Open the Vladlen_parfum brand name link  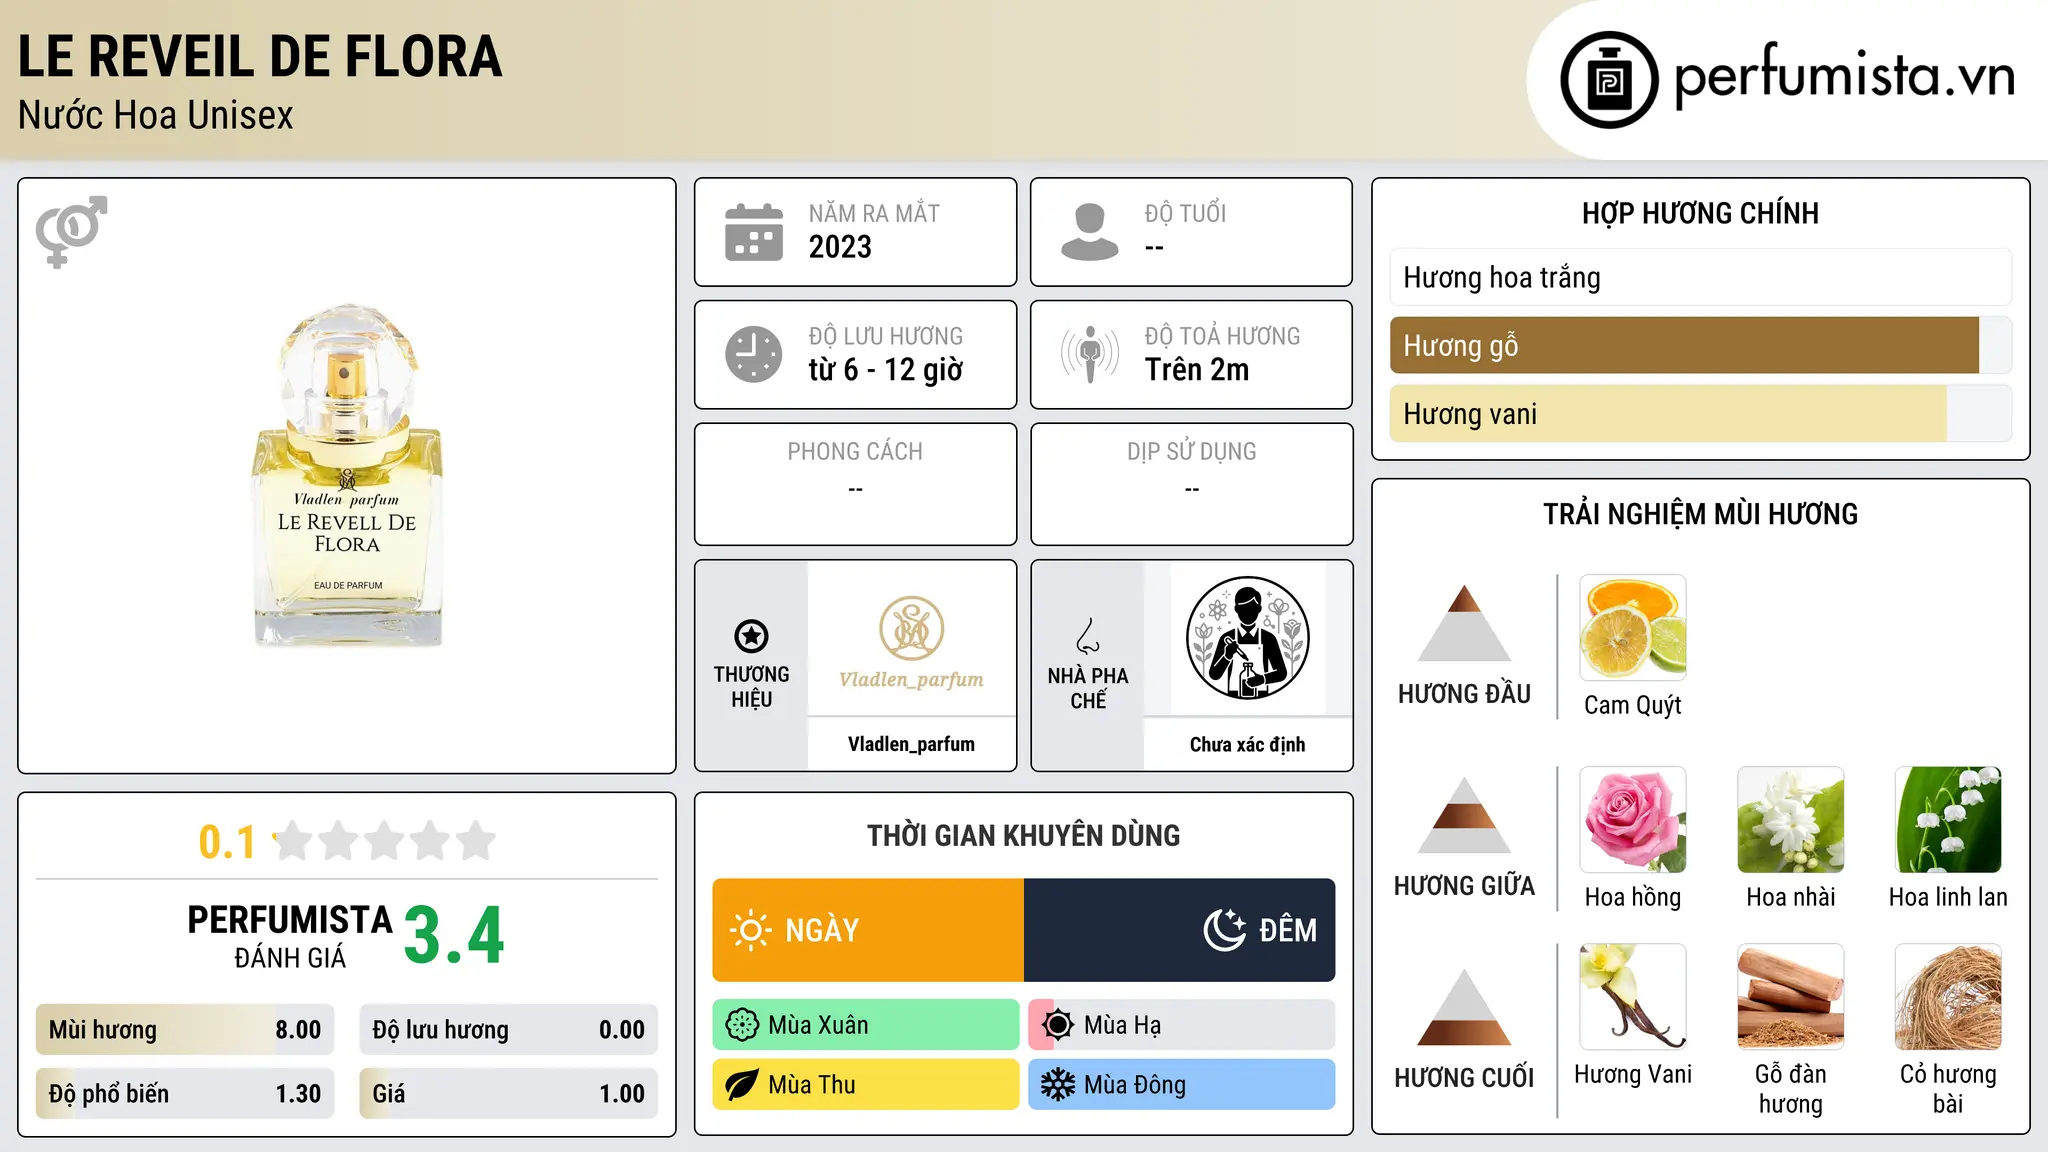[911, 744]
